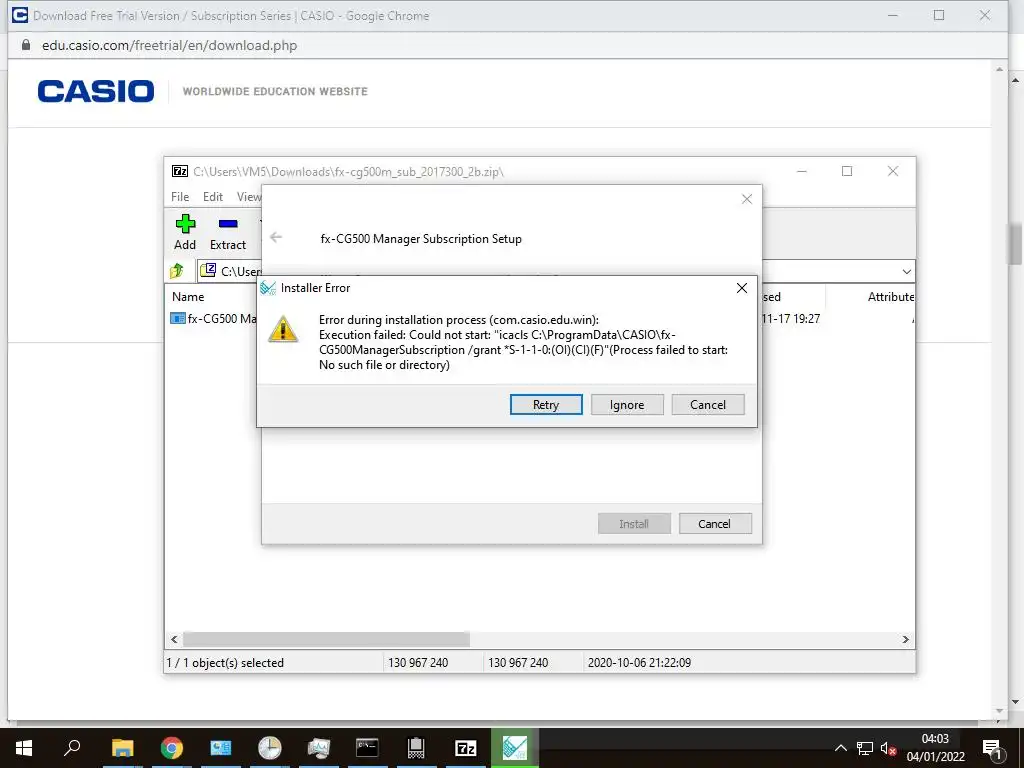1024x768 pixels.
Task: Click the calculator-like app icon in taskbar
Action: [416, 747]
